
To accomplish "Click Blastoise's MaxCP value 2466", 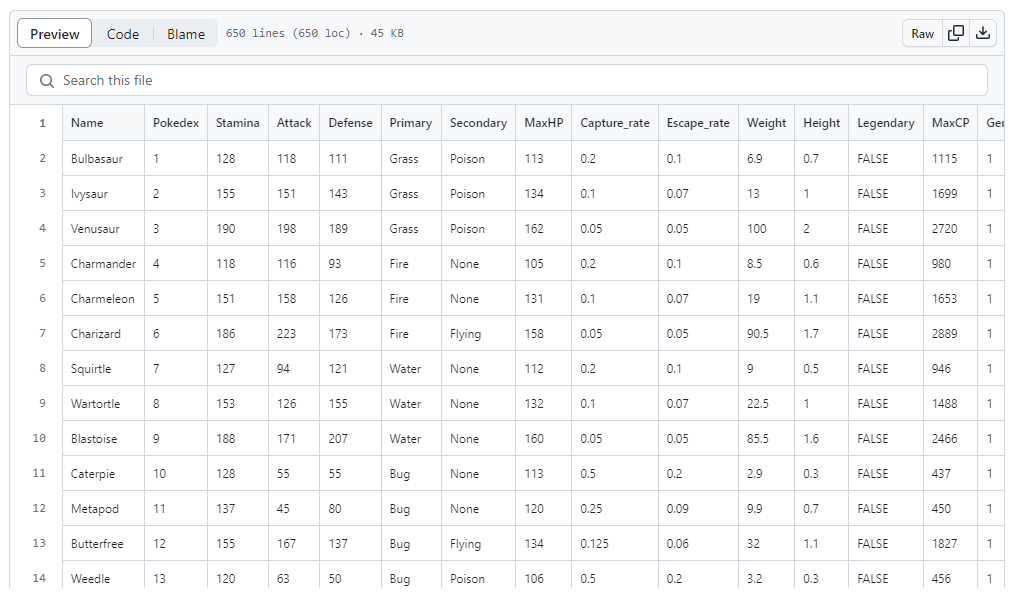I will tap(944, 439).
